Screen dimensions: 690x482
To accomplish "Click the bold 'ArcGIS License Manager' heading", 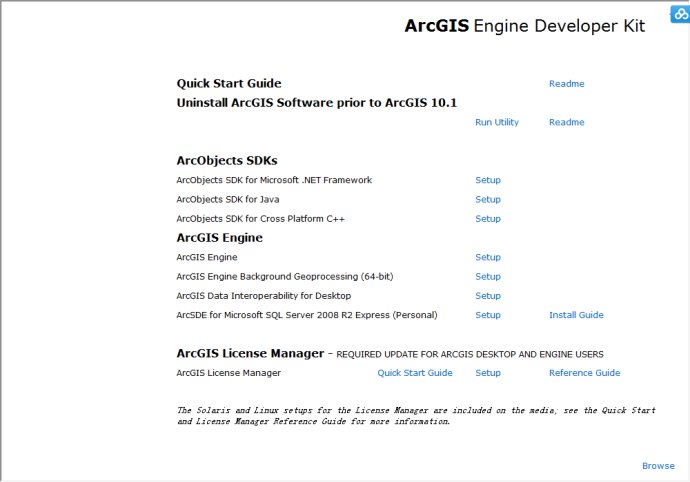I will pyautogui.click(x=250, y=353).
